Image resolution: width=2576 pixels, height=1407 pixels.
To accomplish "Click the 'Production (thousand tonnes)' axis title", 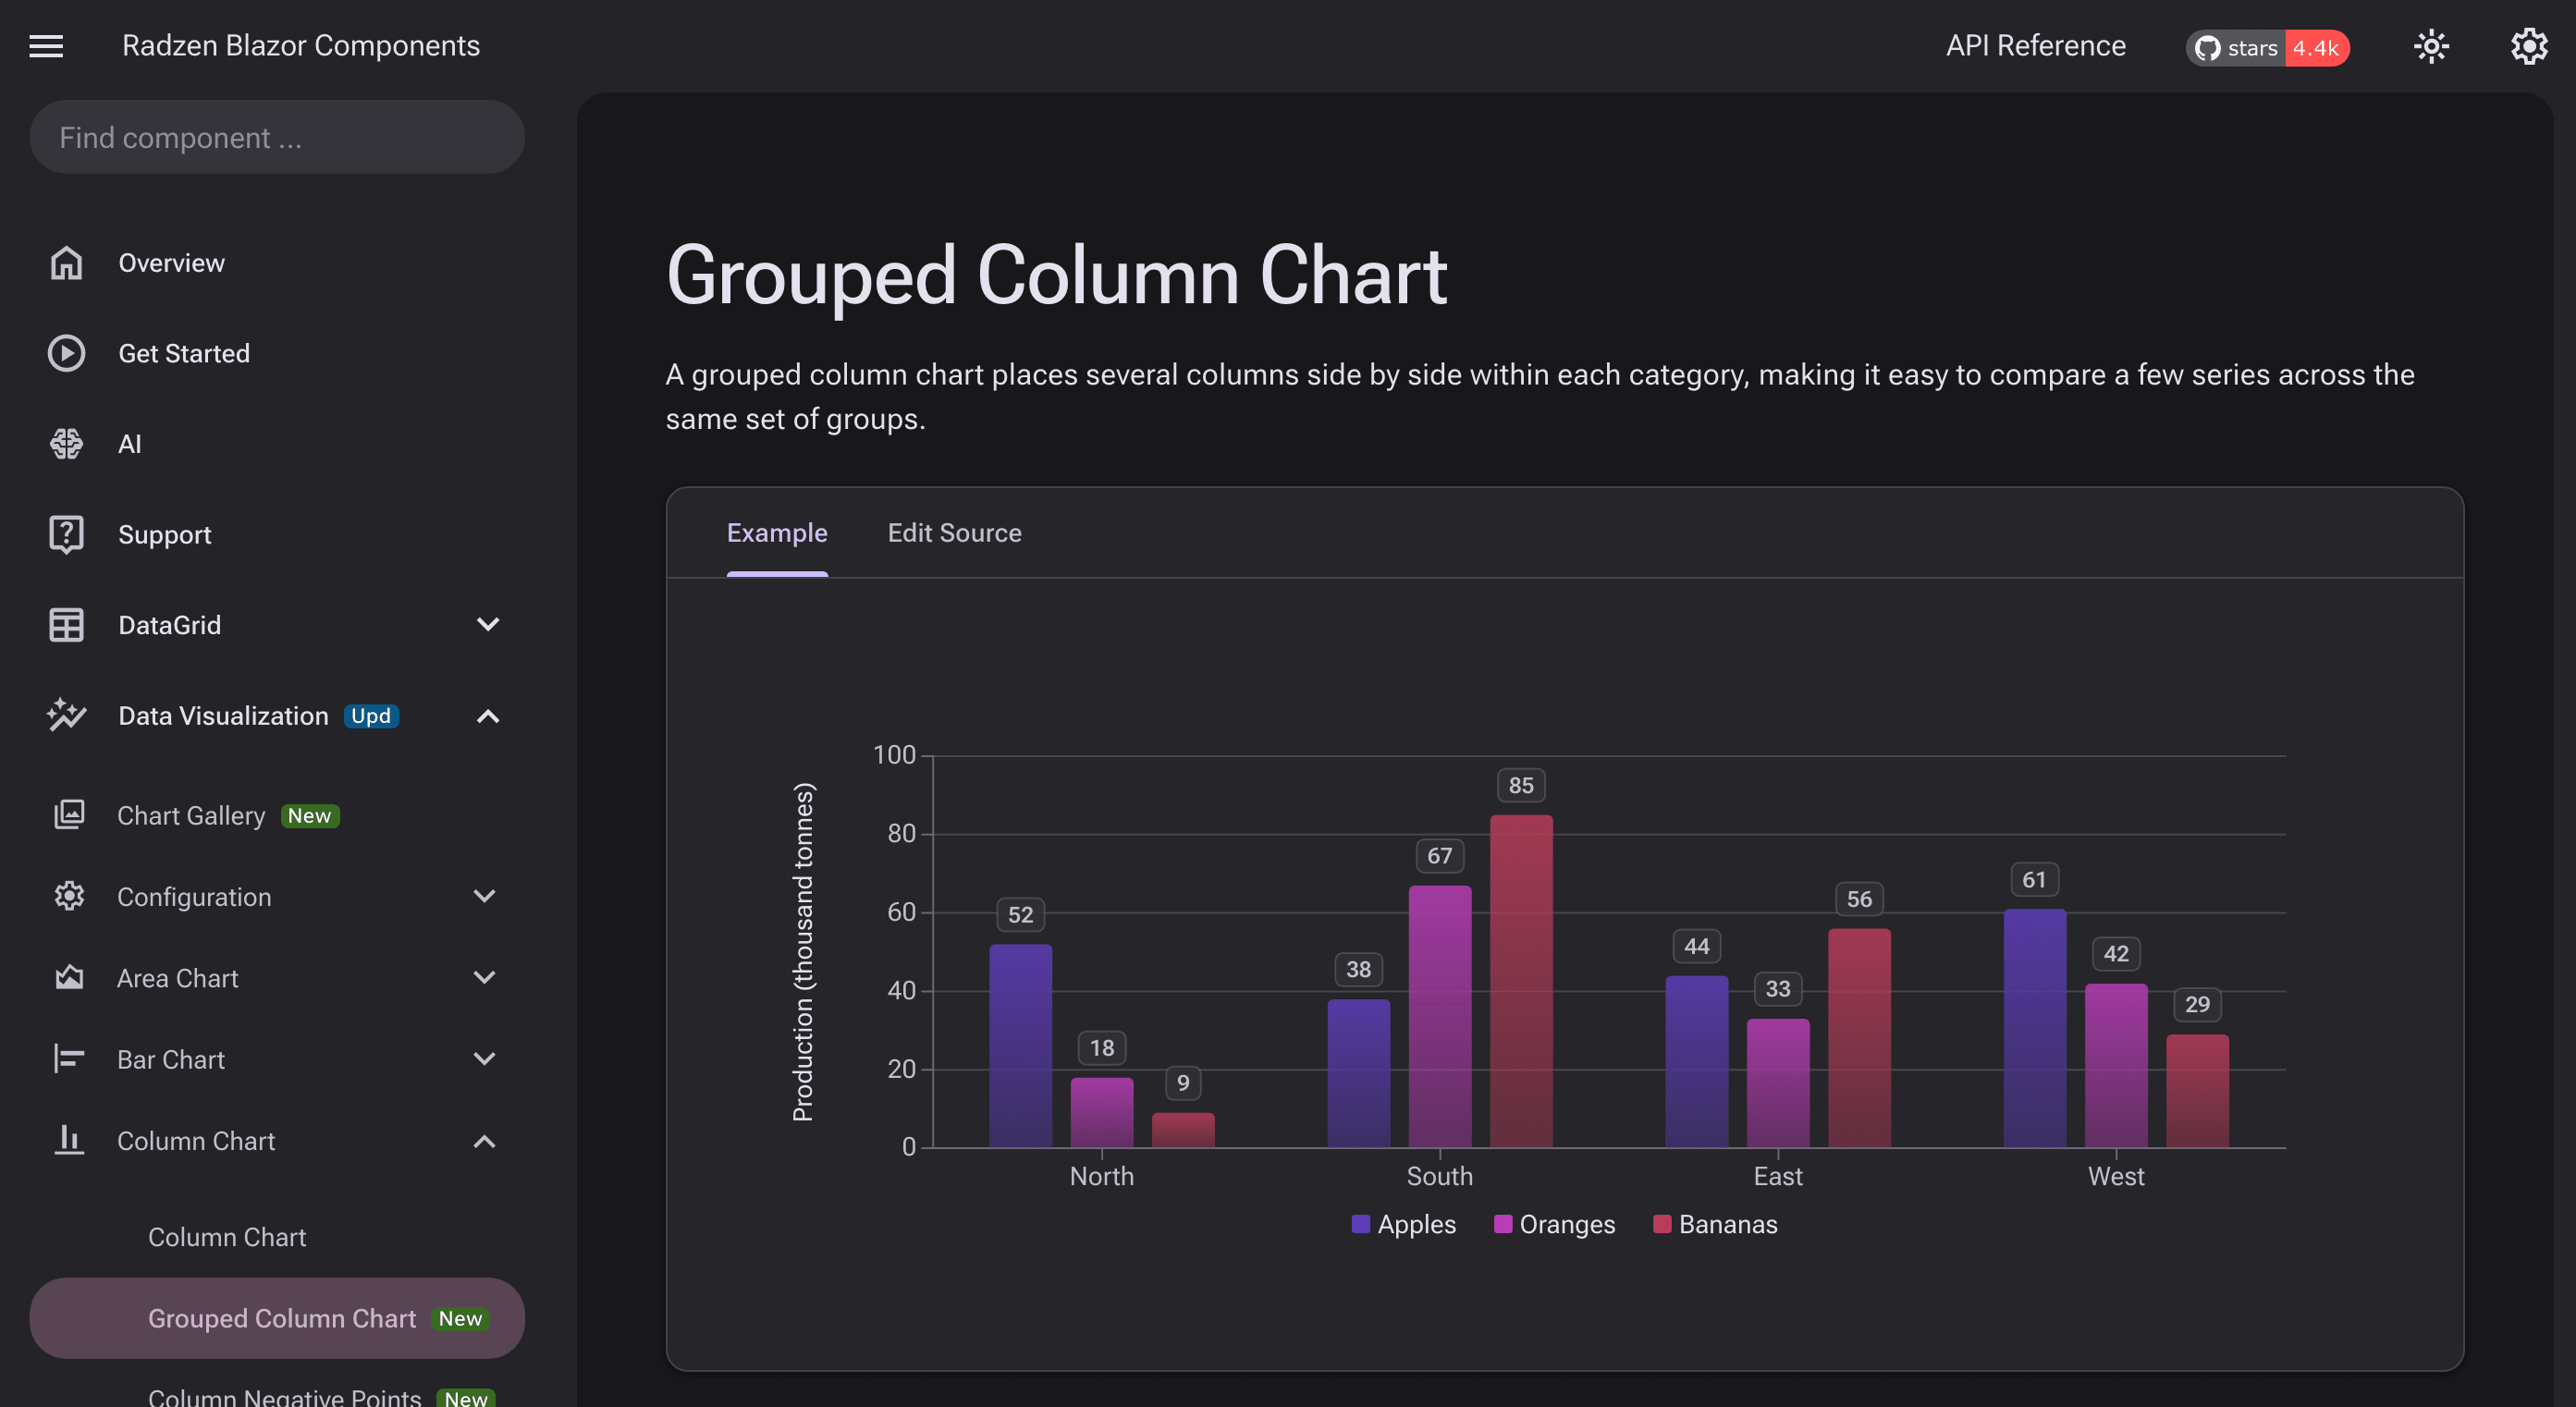I will [x=803, y=951].
